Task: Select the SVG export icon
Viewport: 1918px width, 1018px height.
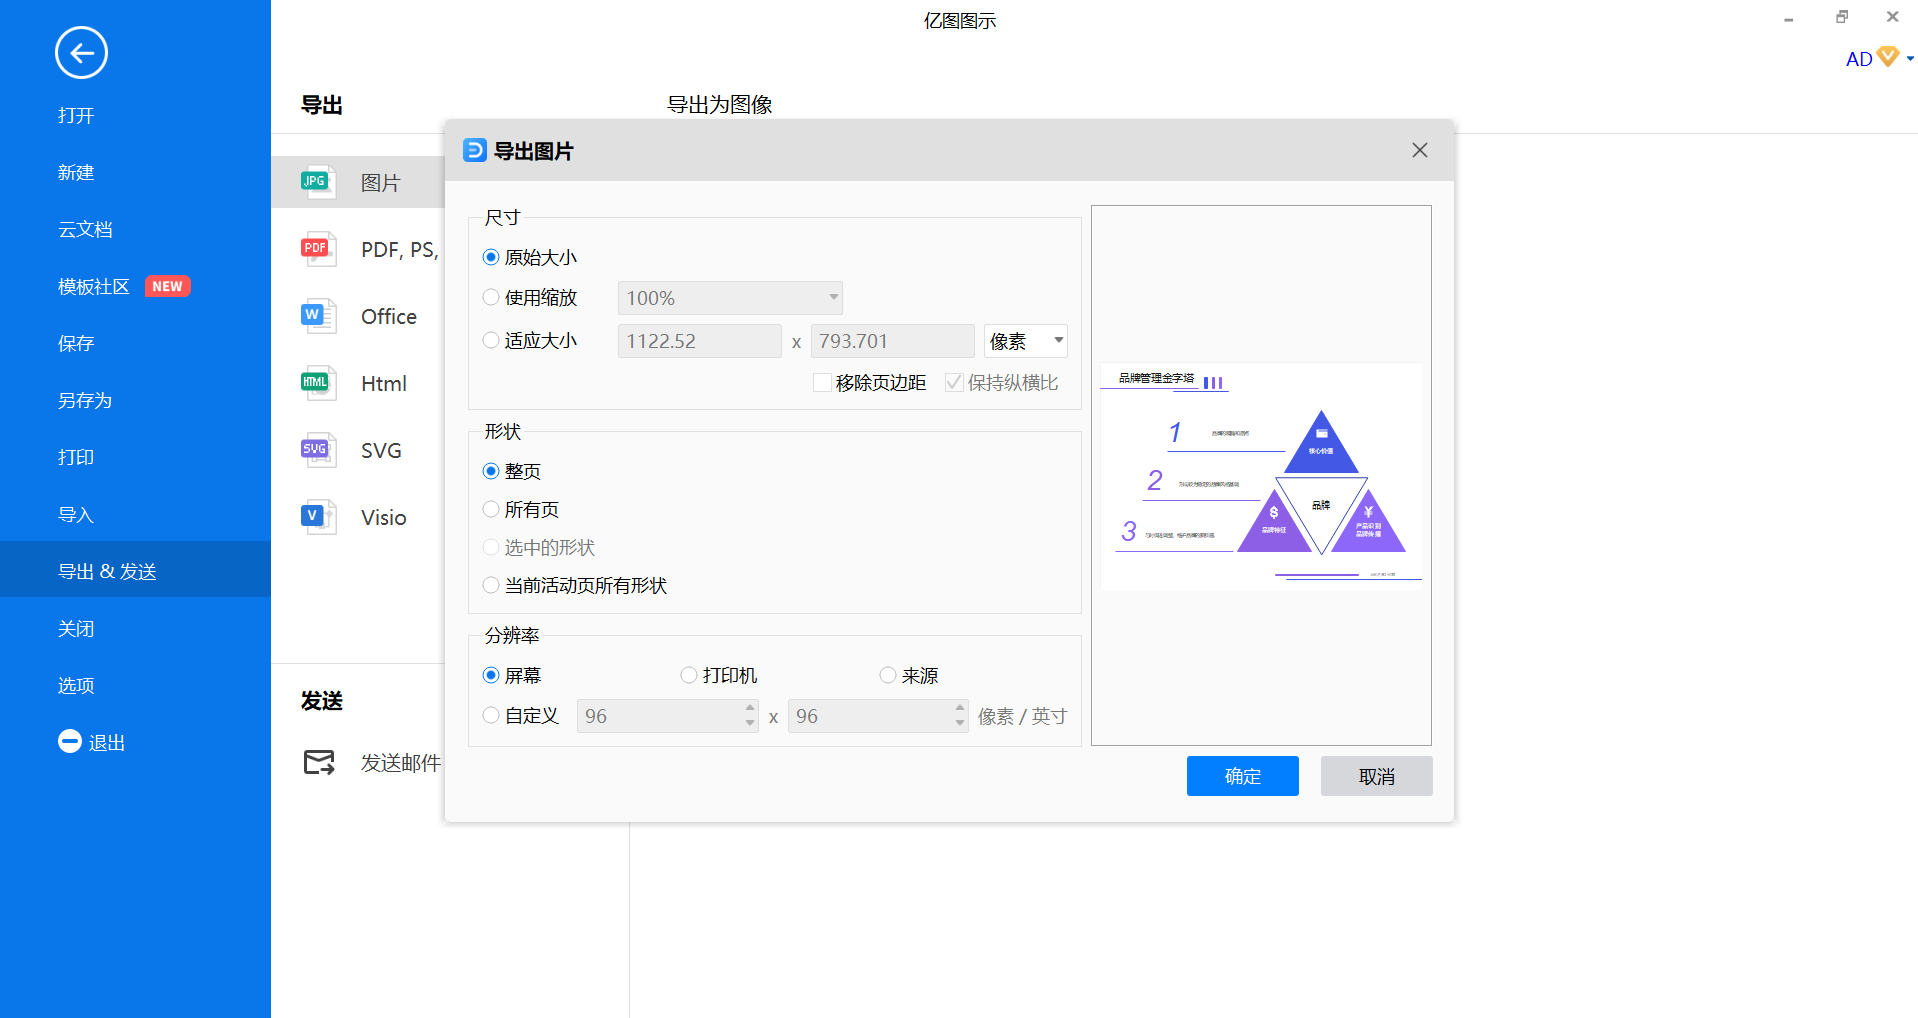Action: [318, 450]
